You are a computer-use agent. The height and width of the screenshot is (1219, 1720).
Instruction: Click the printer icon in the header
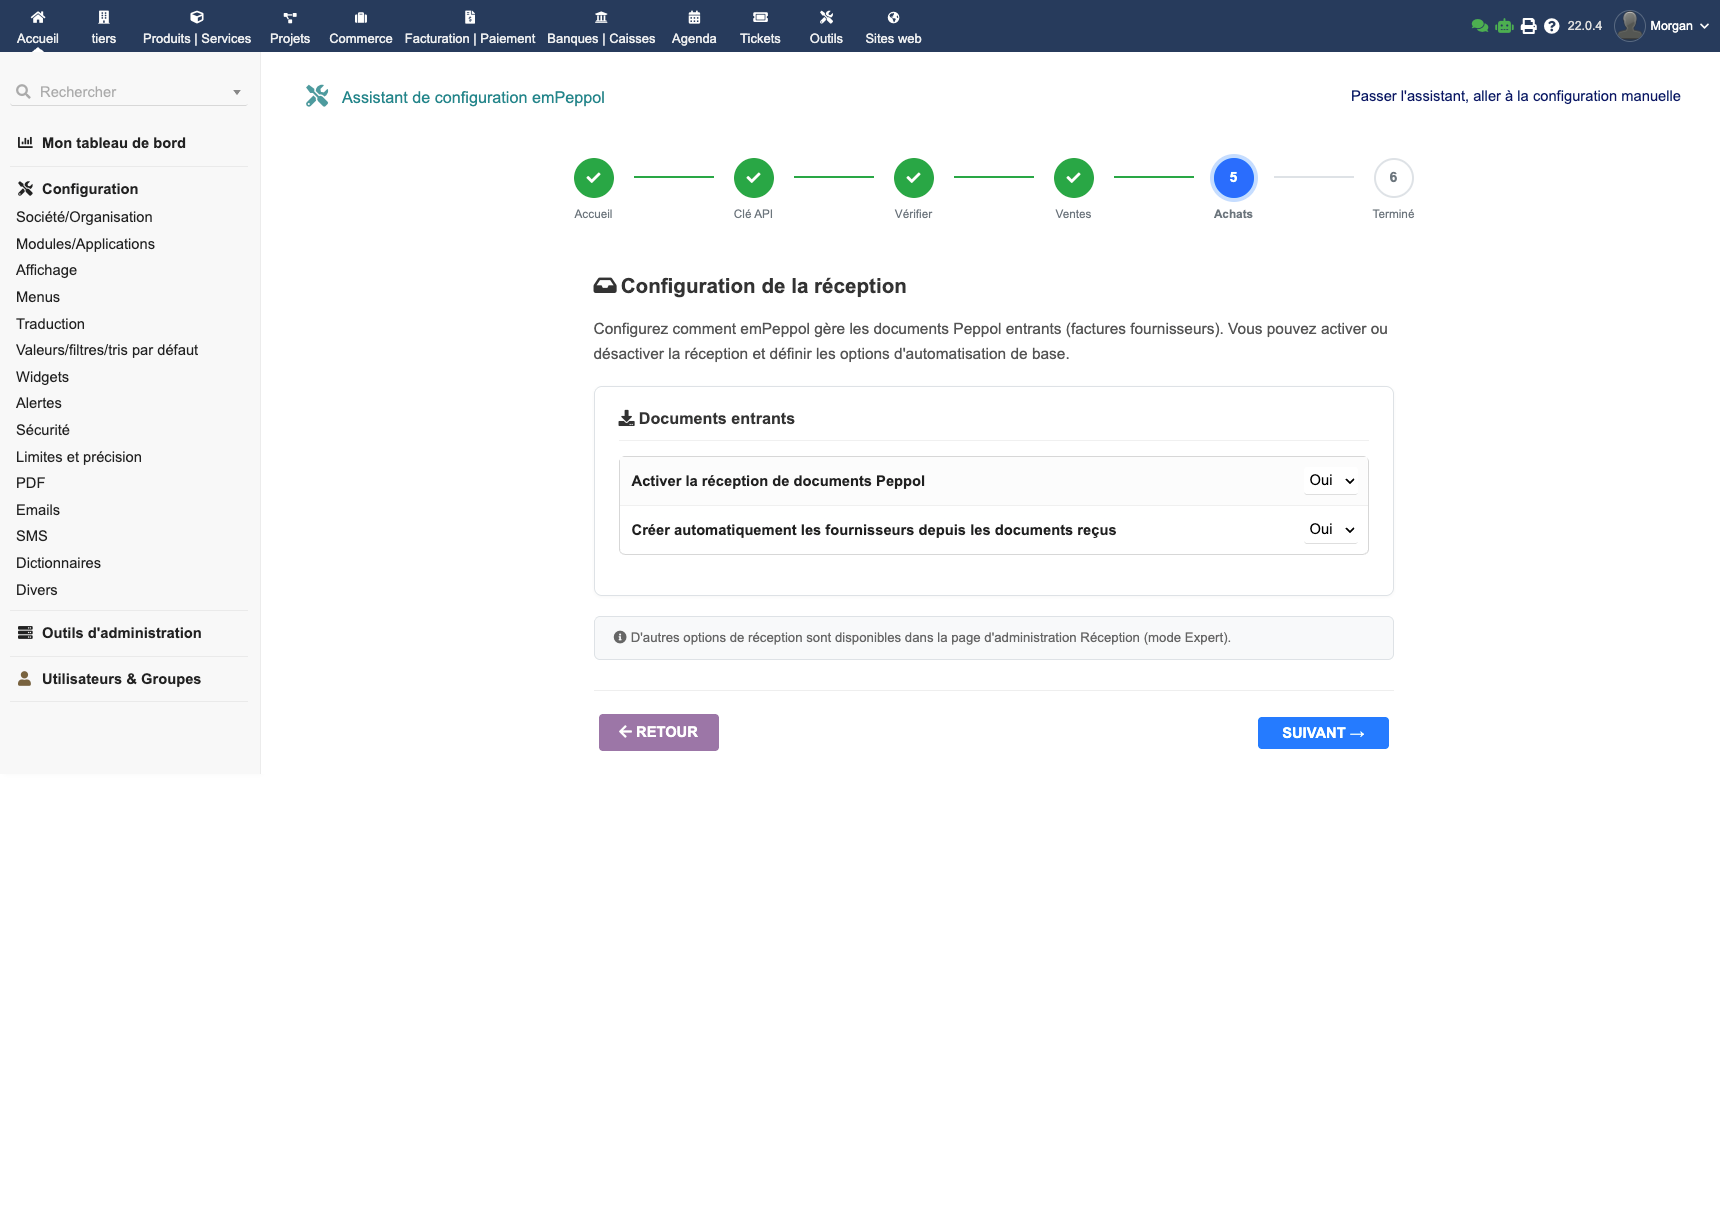point(1528,26)
